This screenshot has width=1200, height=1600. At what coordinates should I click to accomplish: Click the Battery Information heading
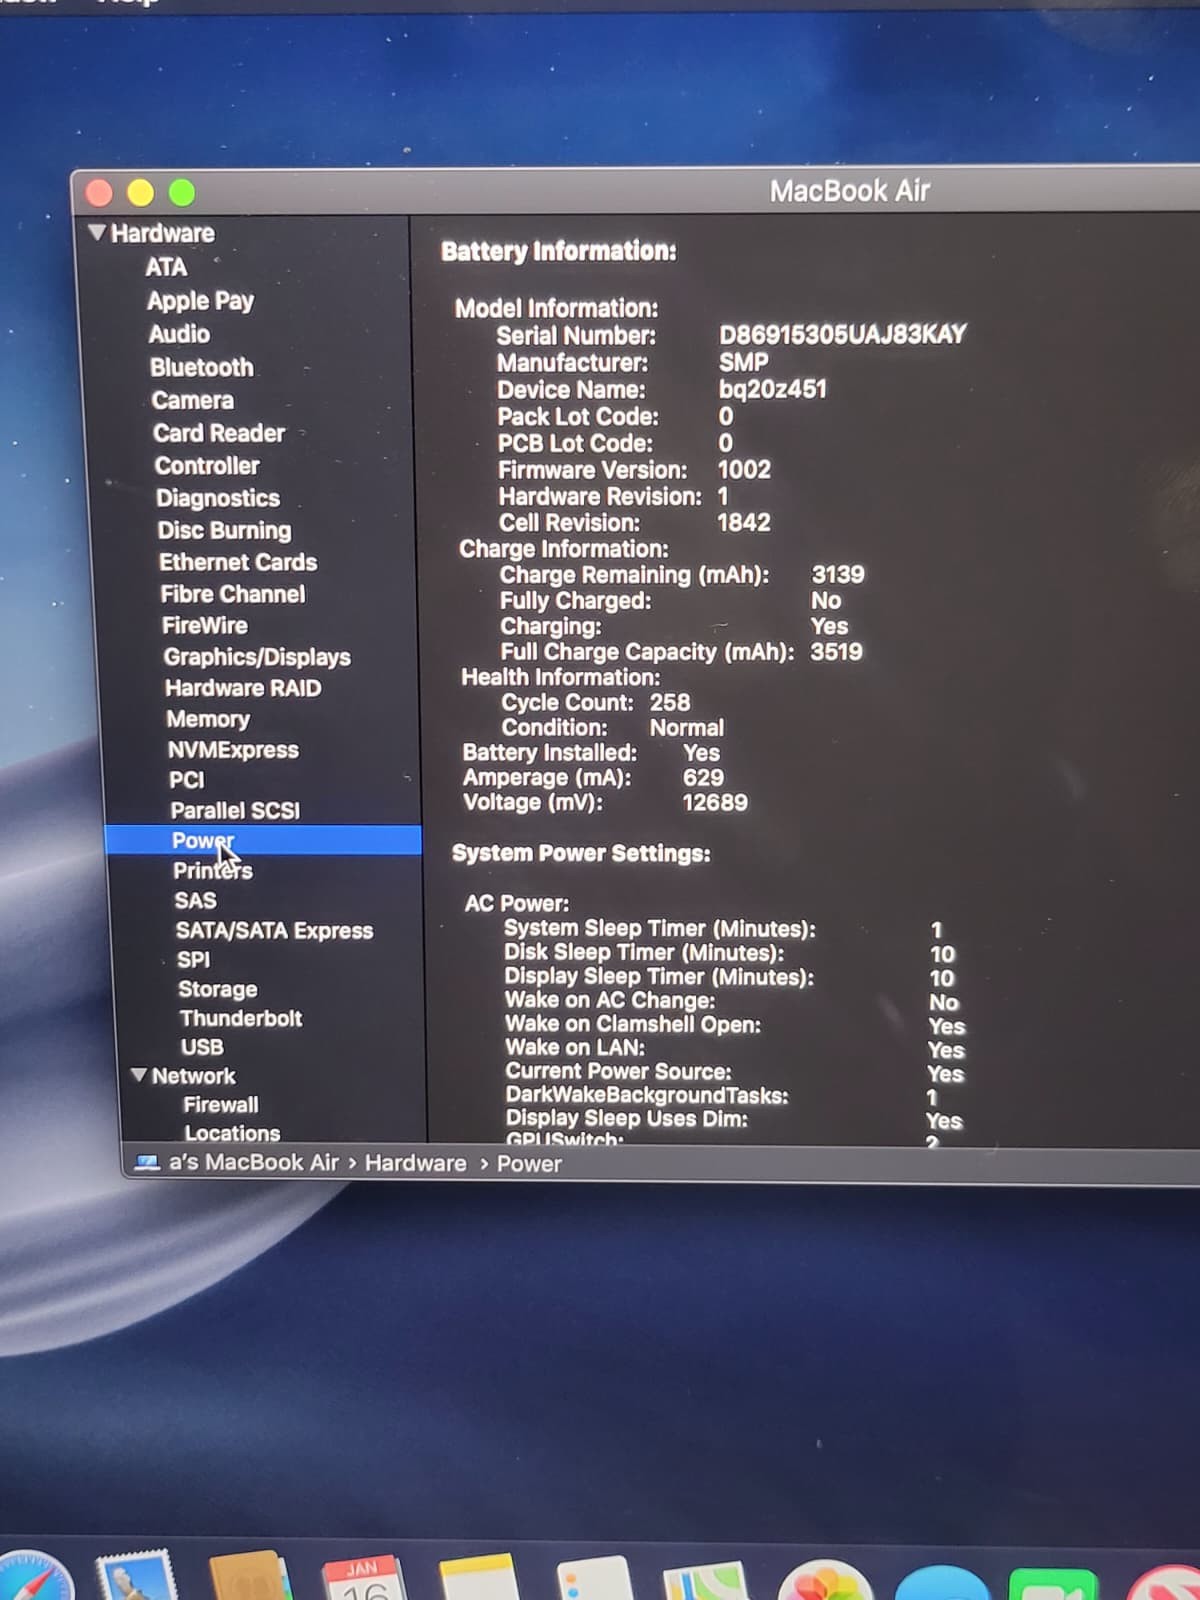coord(559,251)
